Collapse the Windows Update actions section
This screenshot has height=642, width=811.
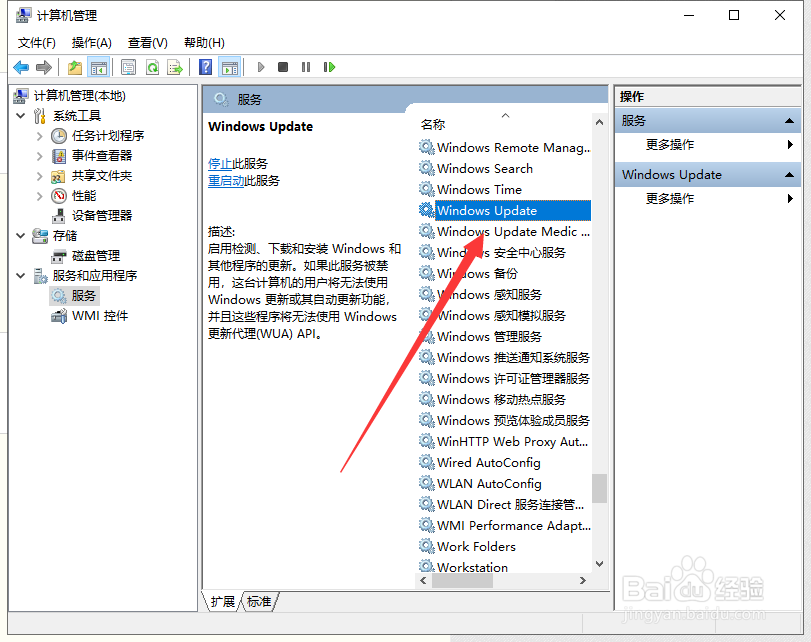789,175
